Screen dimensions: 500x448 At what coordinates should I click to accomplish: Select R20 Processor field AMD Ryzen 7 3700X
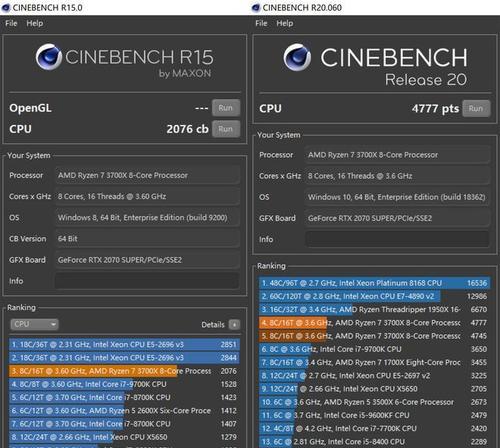click(397, 155)
